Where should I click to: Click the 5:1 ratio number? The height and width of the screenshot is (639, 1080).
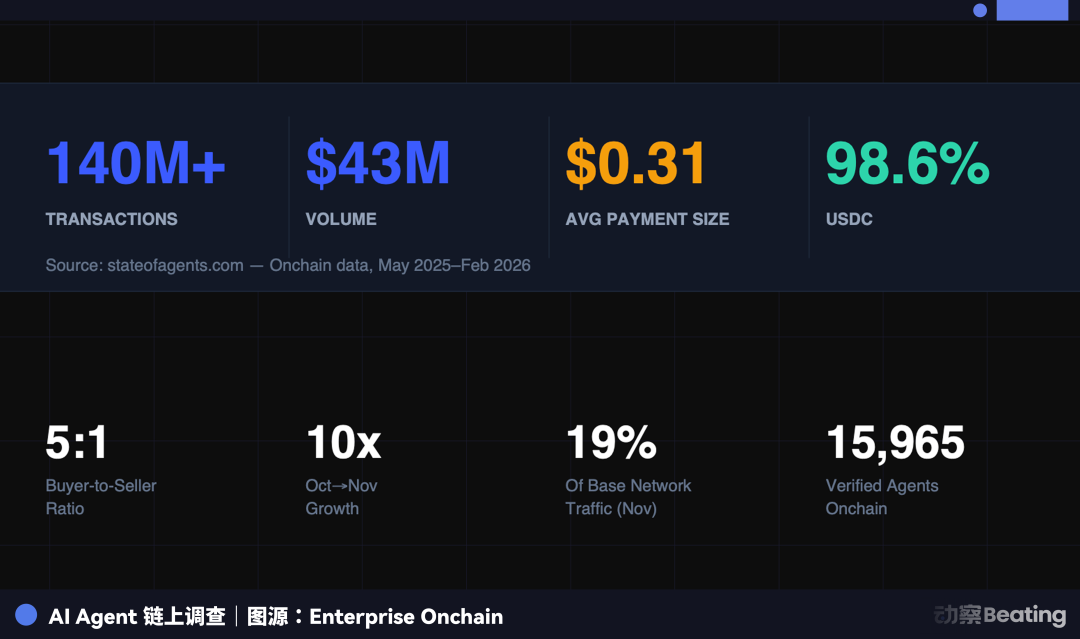(x=77, y=443)
